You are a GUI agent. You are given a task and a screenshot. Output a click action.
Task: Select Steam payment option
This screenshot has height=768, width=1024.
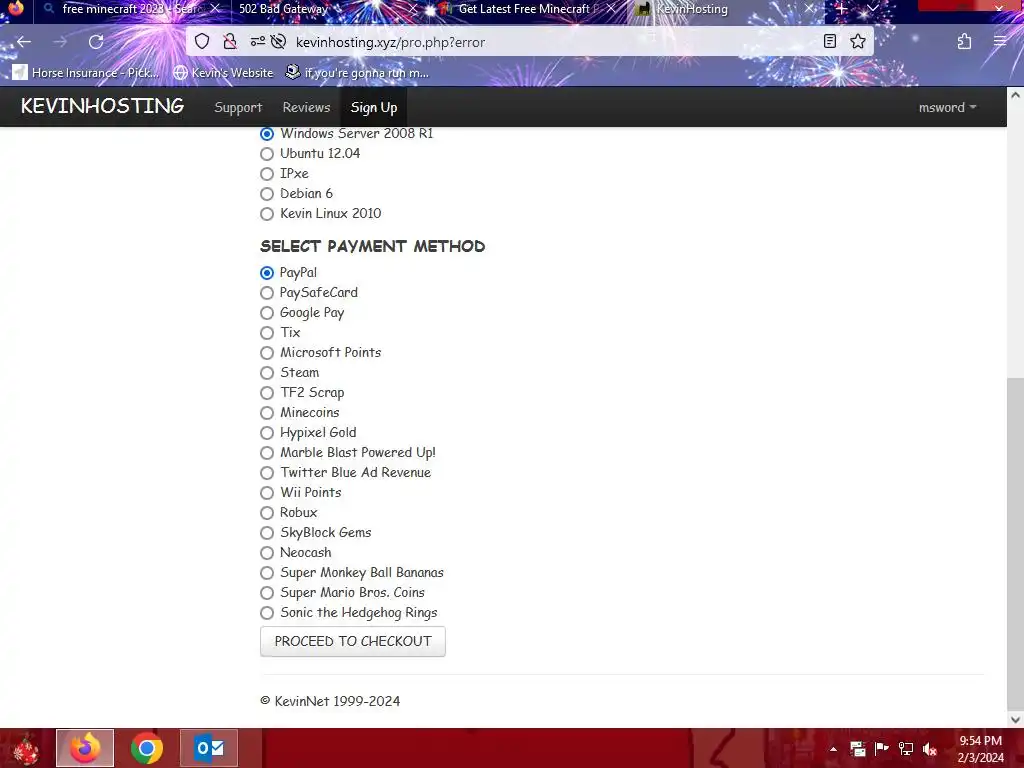(266, 373)
